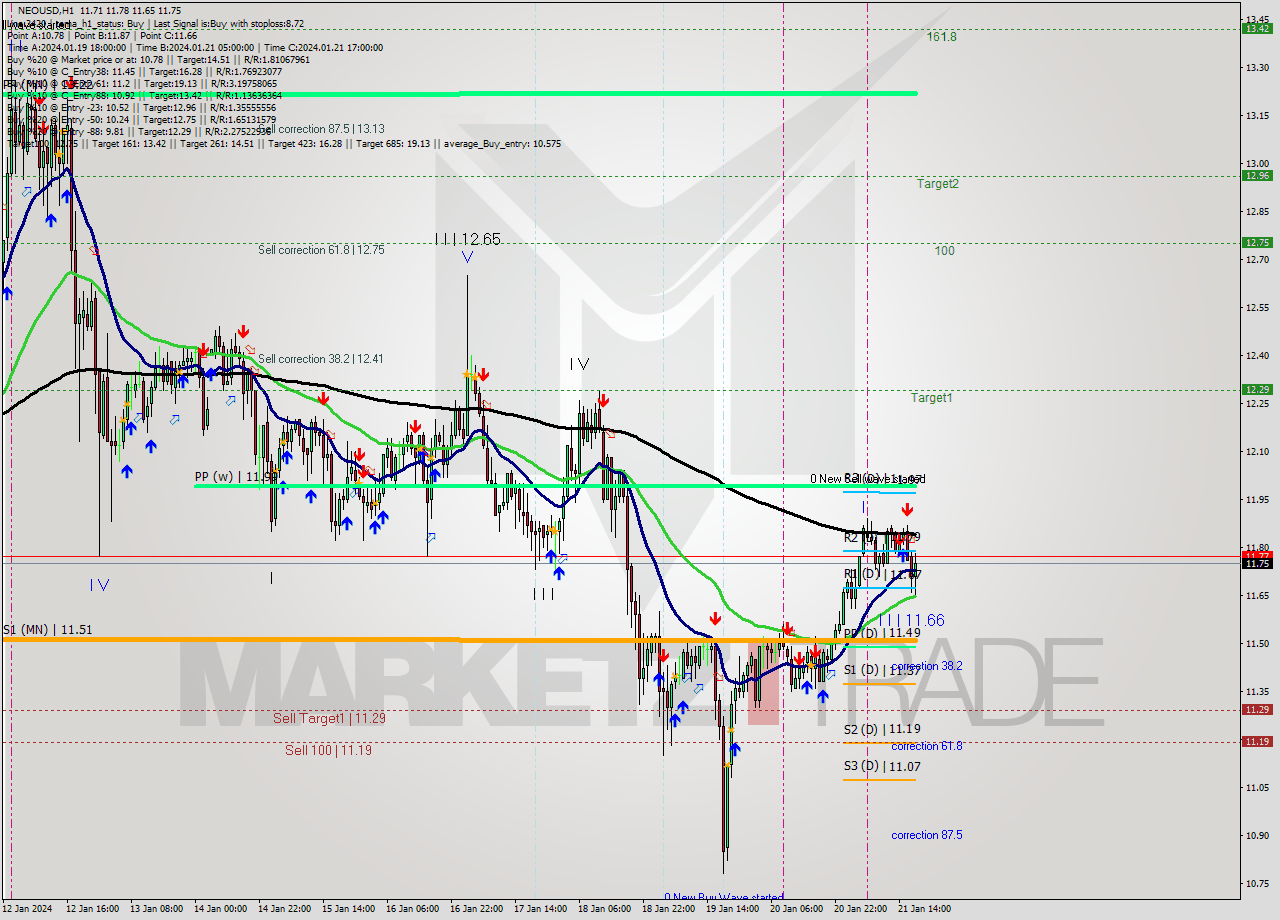The image size is (1280, 920).
Task: Click the 'PP (w)' weekly pivot label
Action: (235, 478)
